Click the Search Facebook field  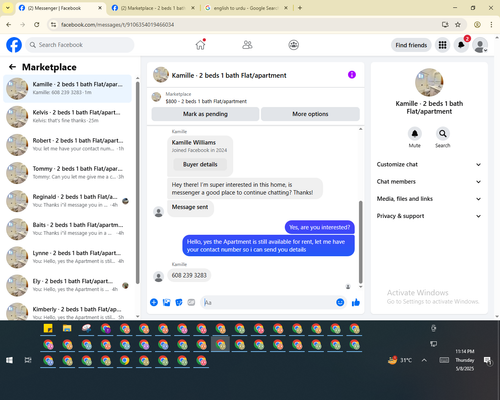pos(80,45)
